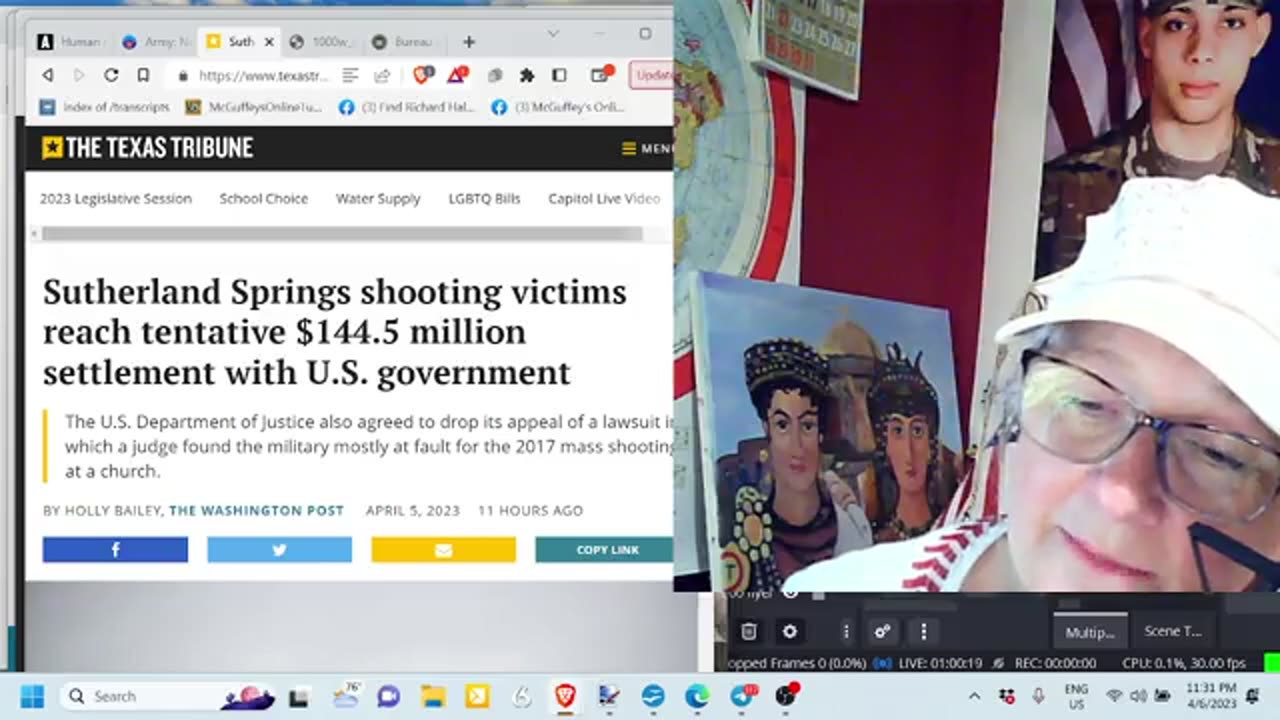The image size is (1280, 720).
Task: Switch to the Bureau tab
Action: point(401,42)
